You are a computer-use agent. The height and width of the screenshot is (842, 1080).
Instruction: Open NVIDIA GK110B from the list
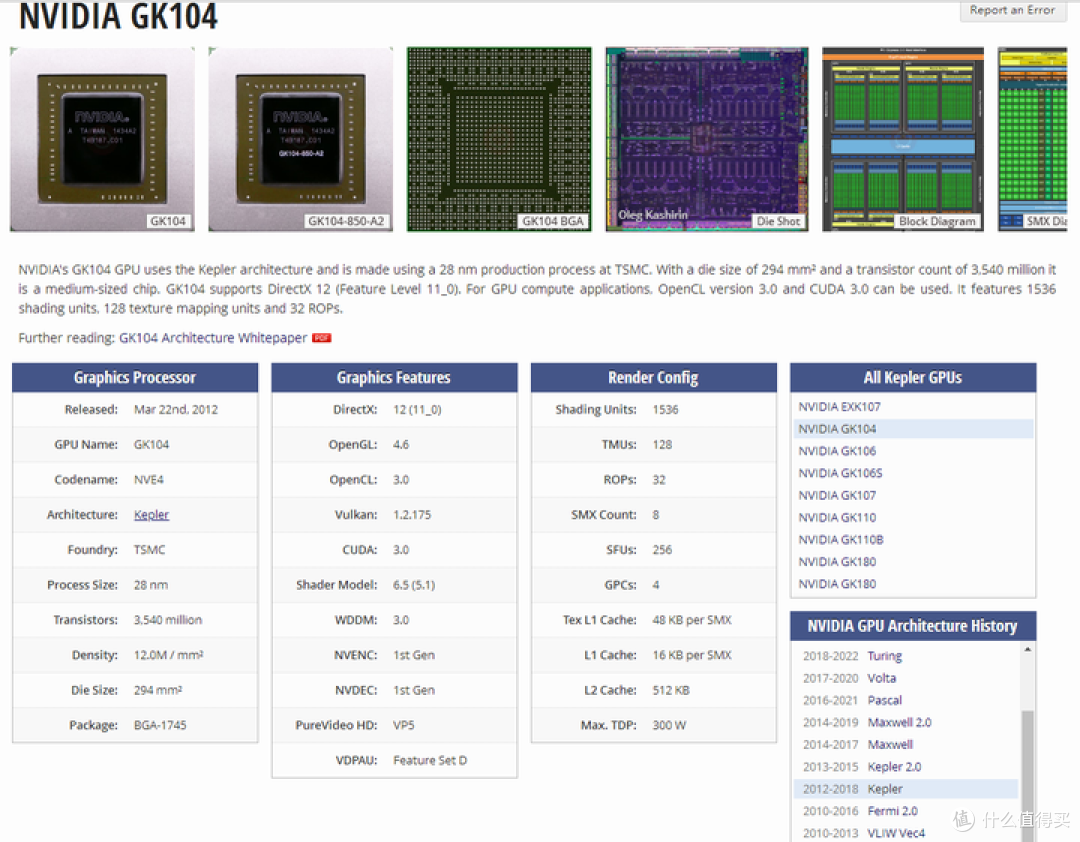pos(840,539)
